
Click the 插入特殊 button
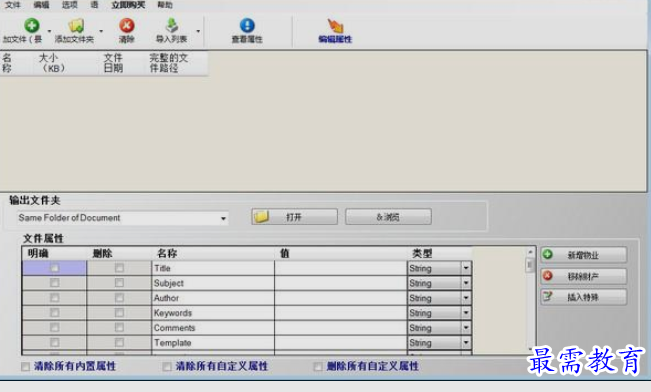click(584, 297)
